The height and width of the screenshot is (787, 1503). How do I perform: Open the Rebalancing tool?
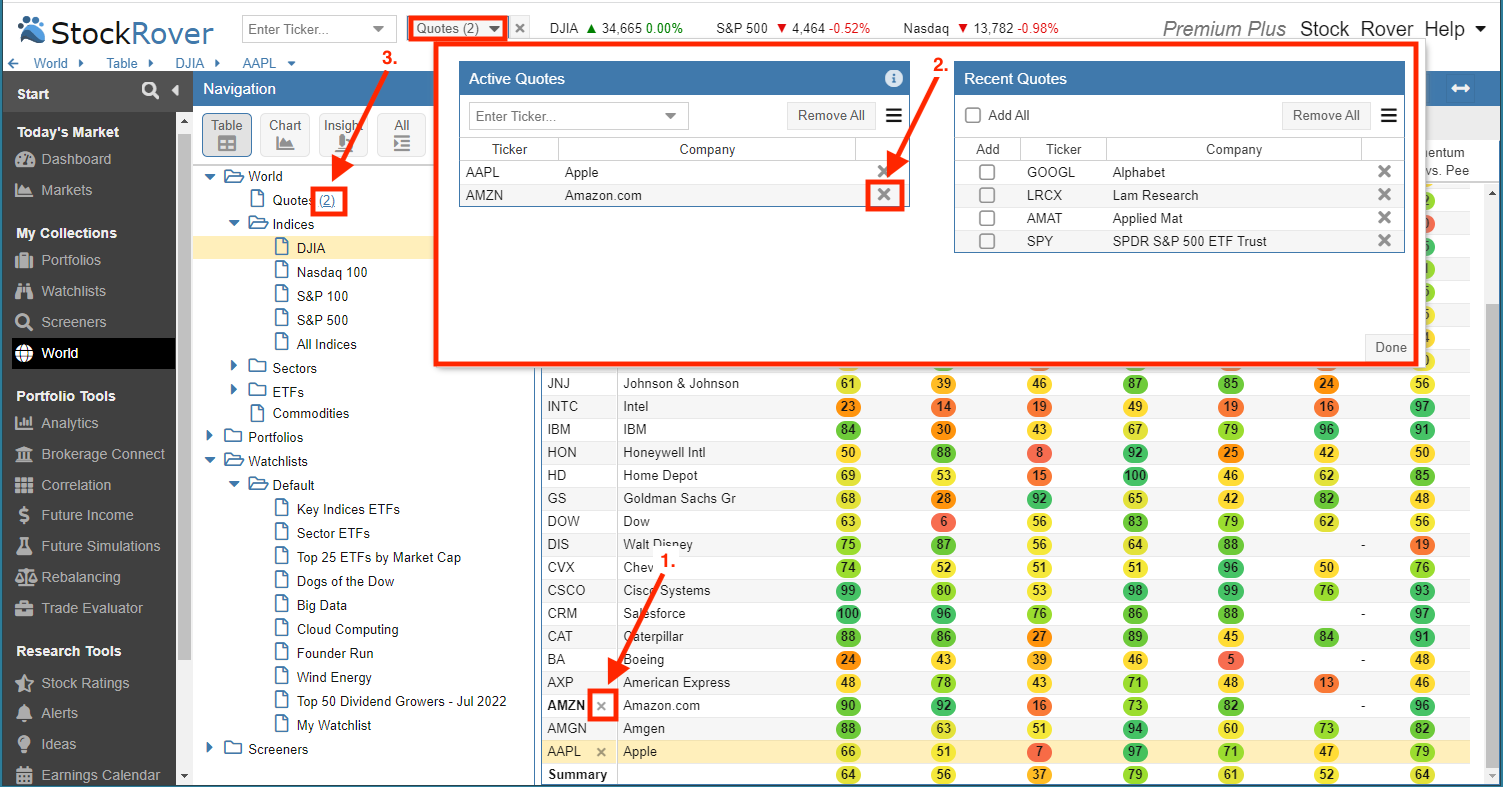coord(80,577)
